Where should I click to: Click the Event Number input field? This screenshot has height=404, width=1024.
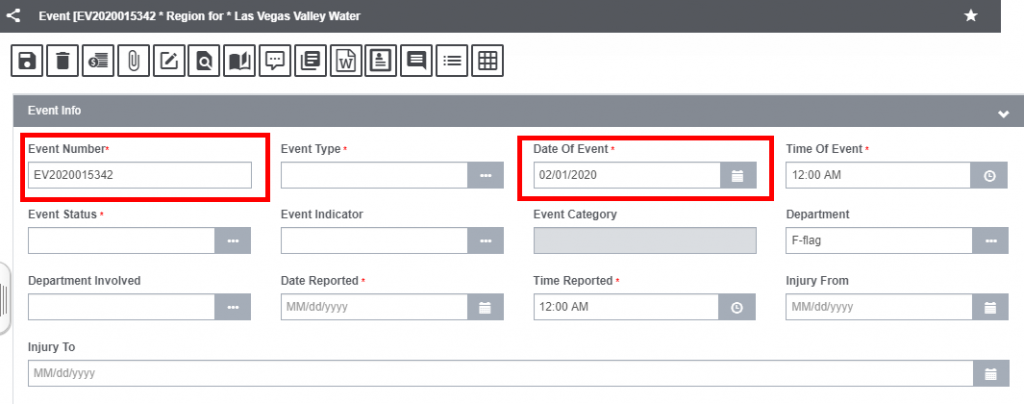pos(139,175)
